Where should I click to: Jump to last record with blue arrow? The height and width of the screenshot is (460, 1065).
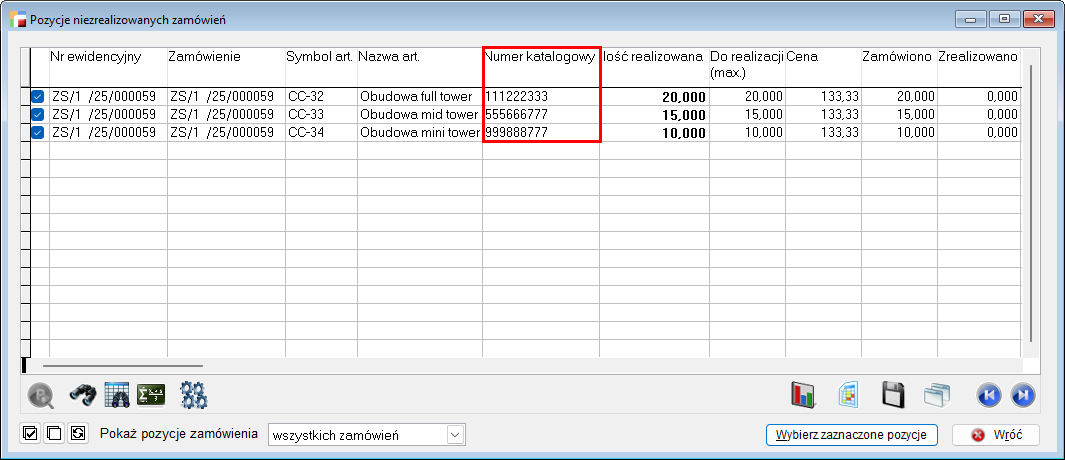[1022, 395]
